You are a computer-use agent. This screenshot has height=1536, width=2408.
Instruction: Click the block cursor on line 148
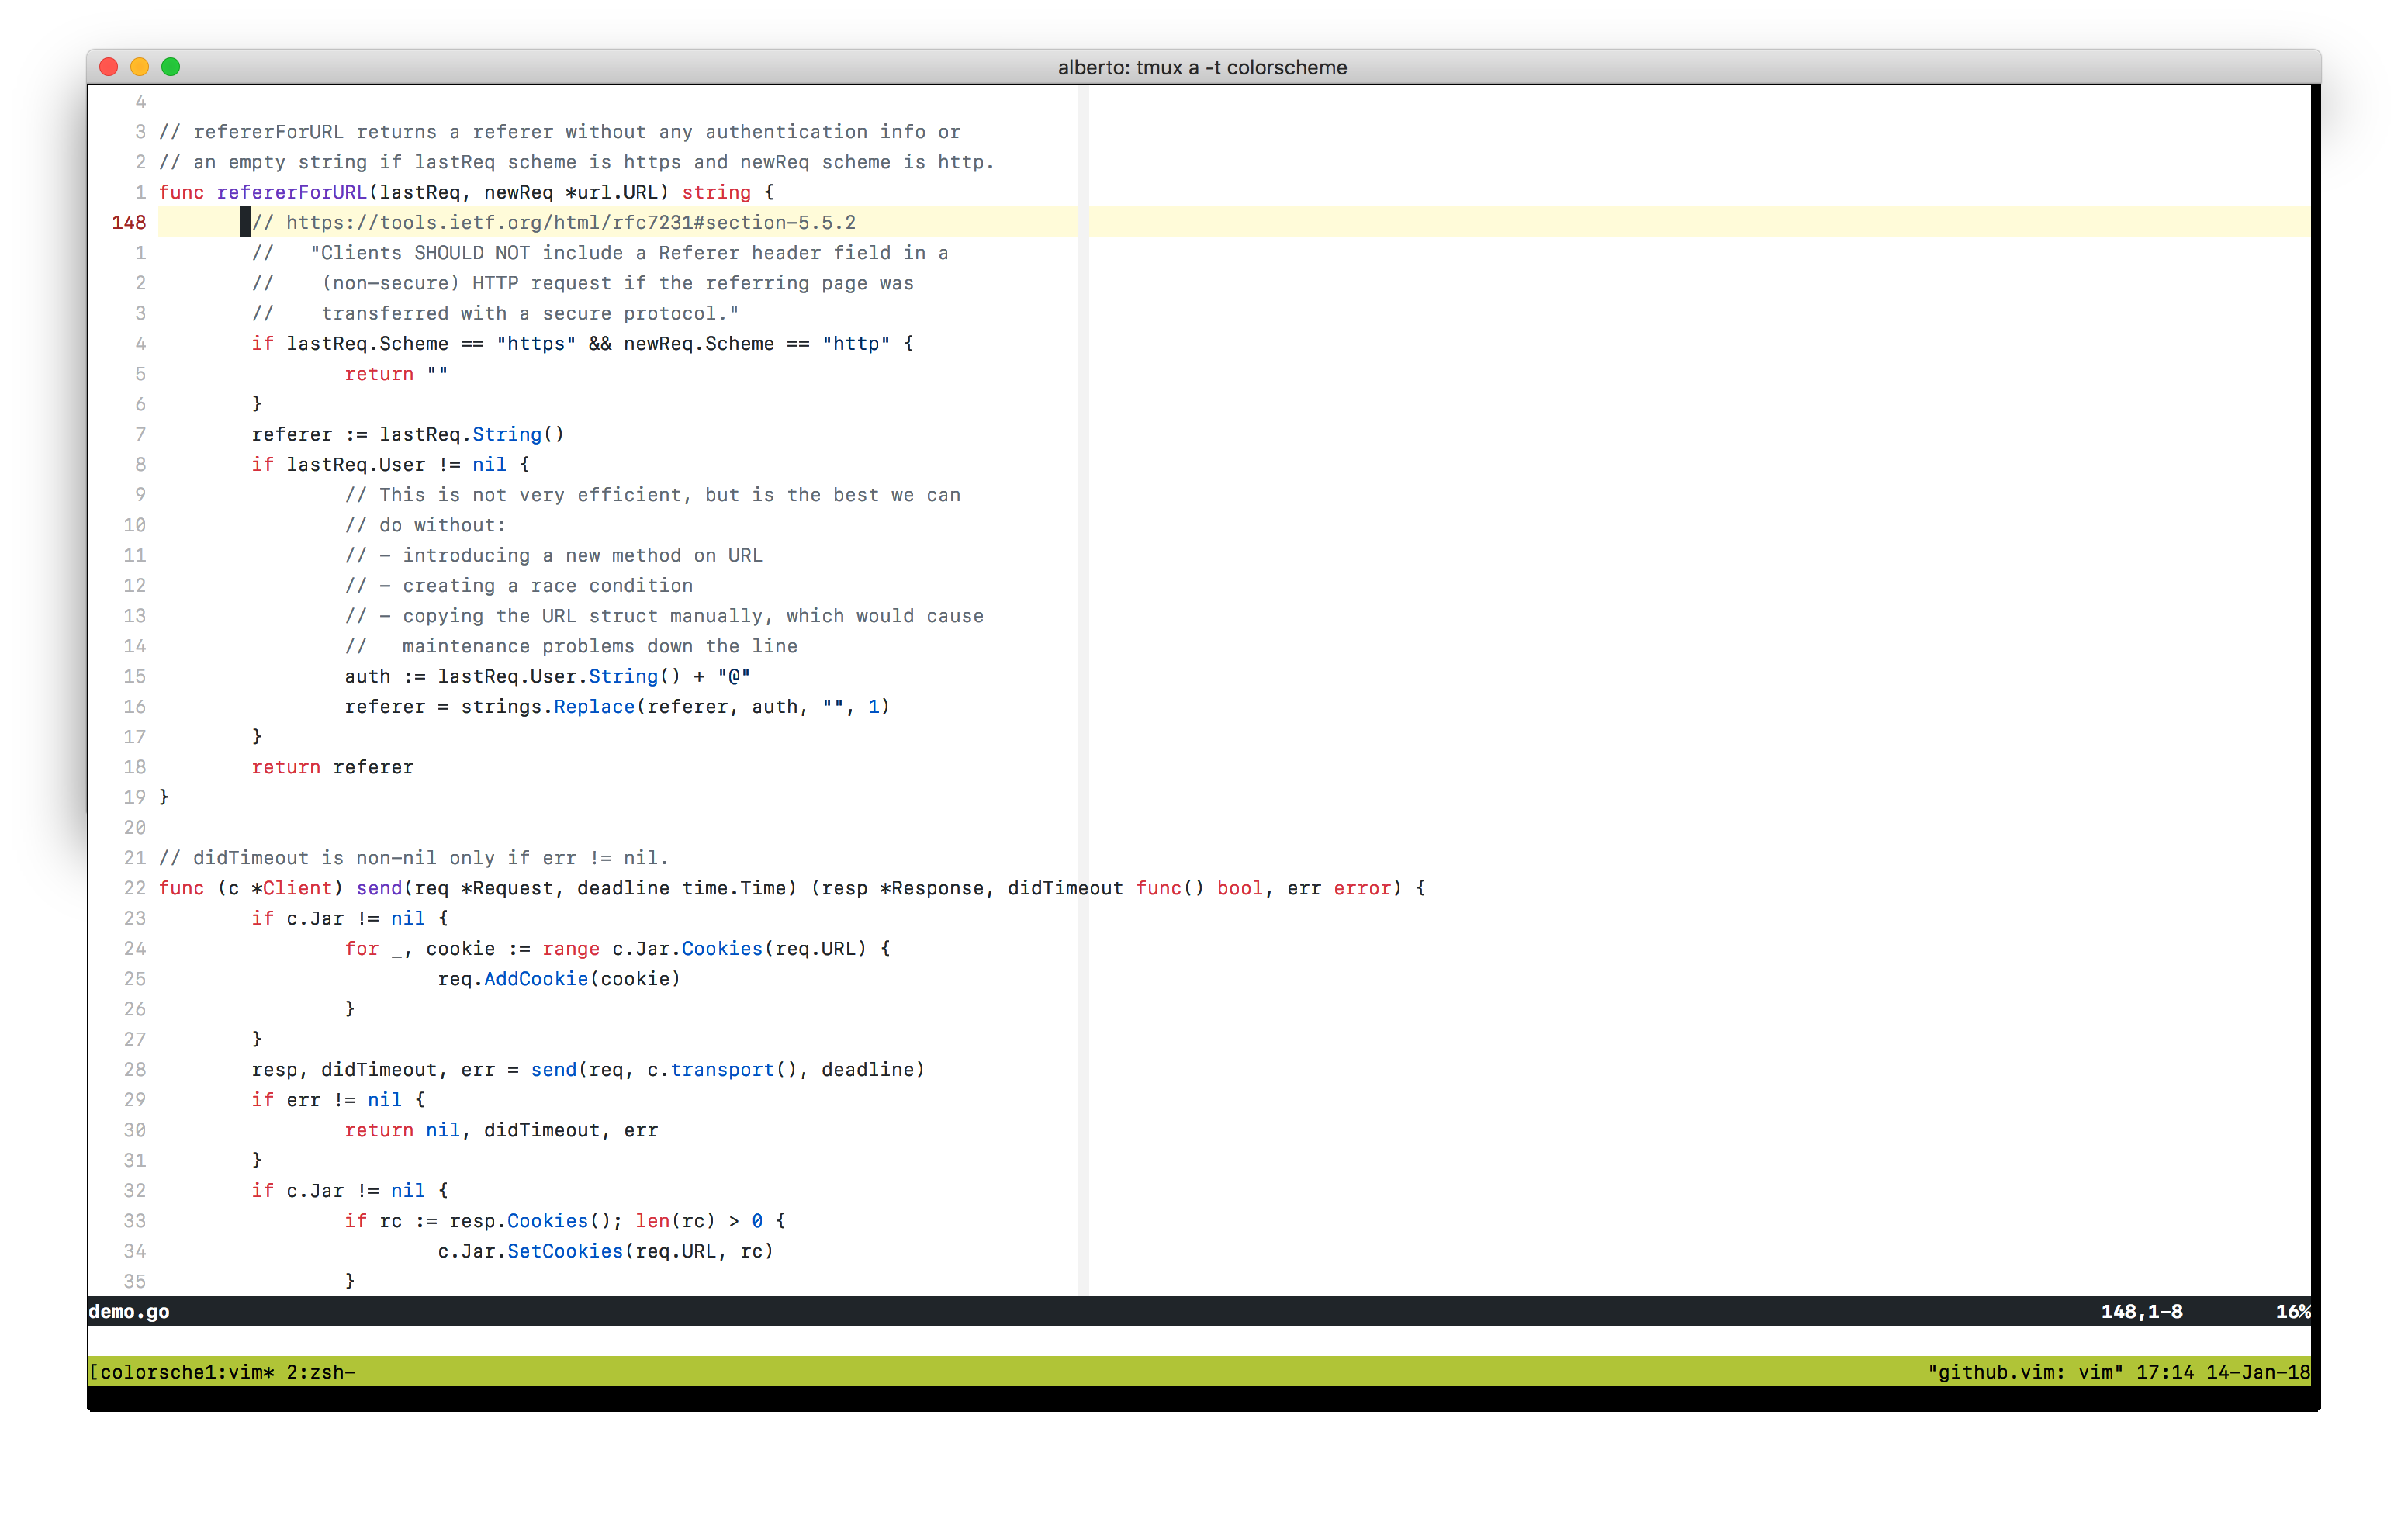pyautogui.click(x=245, y=222)
